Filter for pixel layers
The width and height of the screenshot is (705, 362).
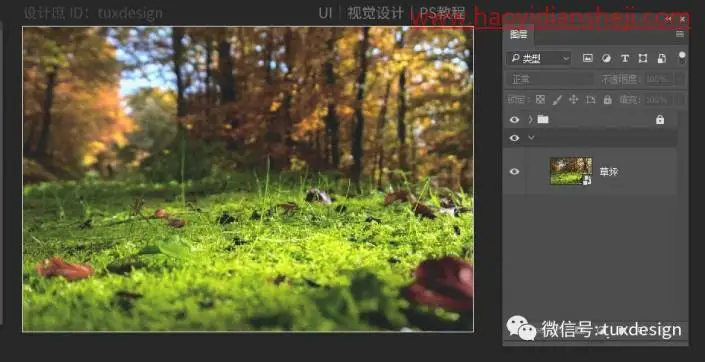pyautogui.click(x=588, y=58)
